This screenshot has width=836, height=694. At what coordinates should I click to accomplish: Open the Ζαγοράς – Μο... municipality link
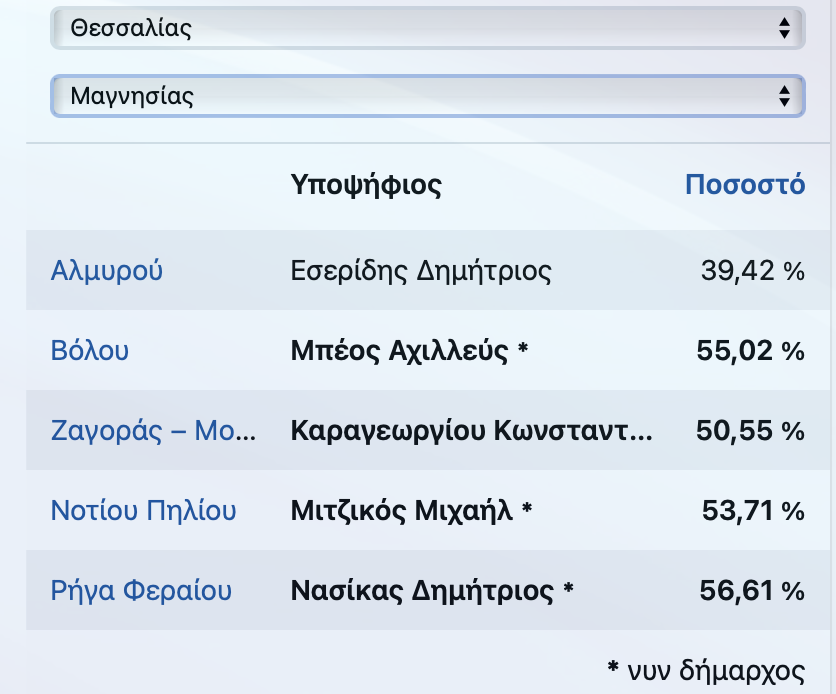pyautogui.click(x=154, y=431)
